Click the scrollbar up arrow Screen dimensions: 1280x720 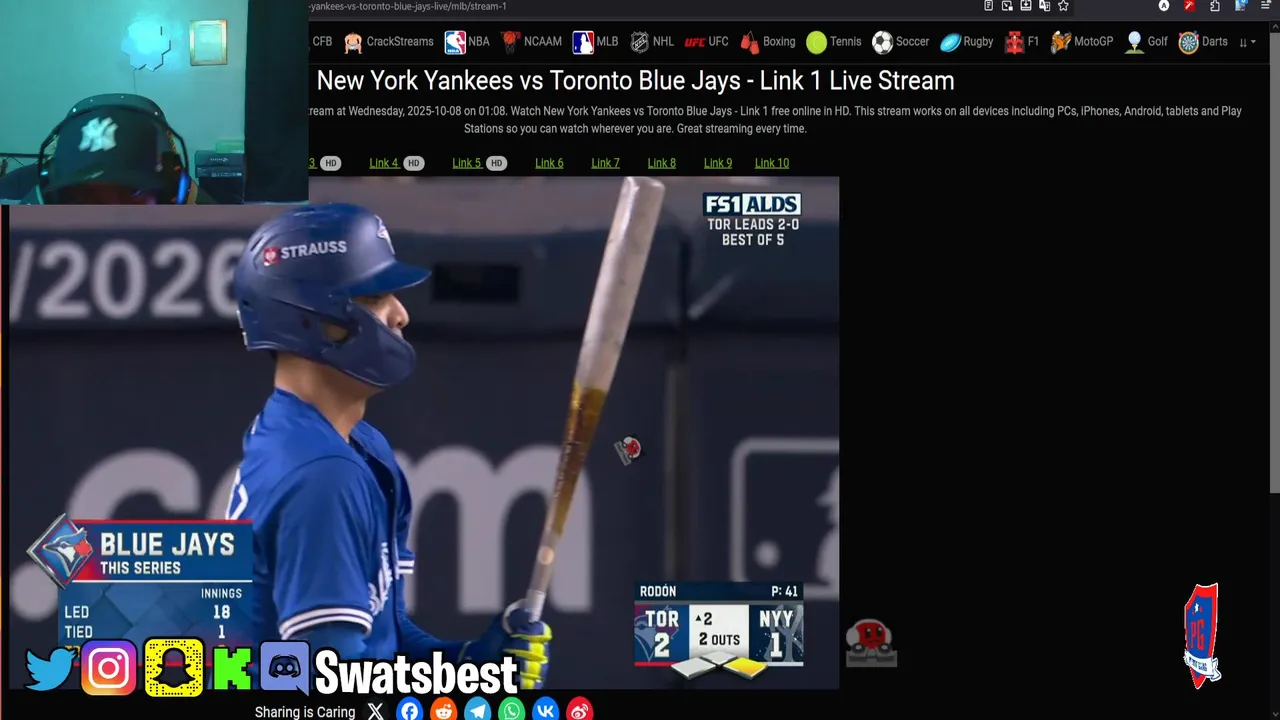tap(1274, 26)
